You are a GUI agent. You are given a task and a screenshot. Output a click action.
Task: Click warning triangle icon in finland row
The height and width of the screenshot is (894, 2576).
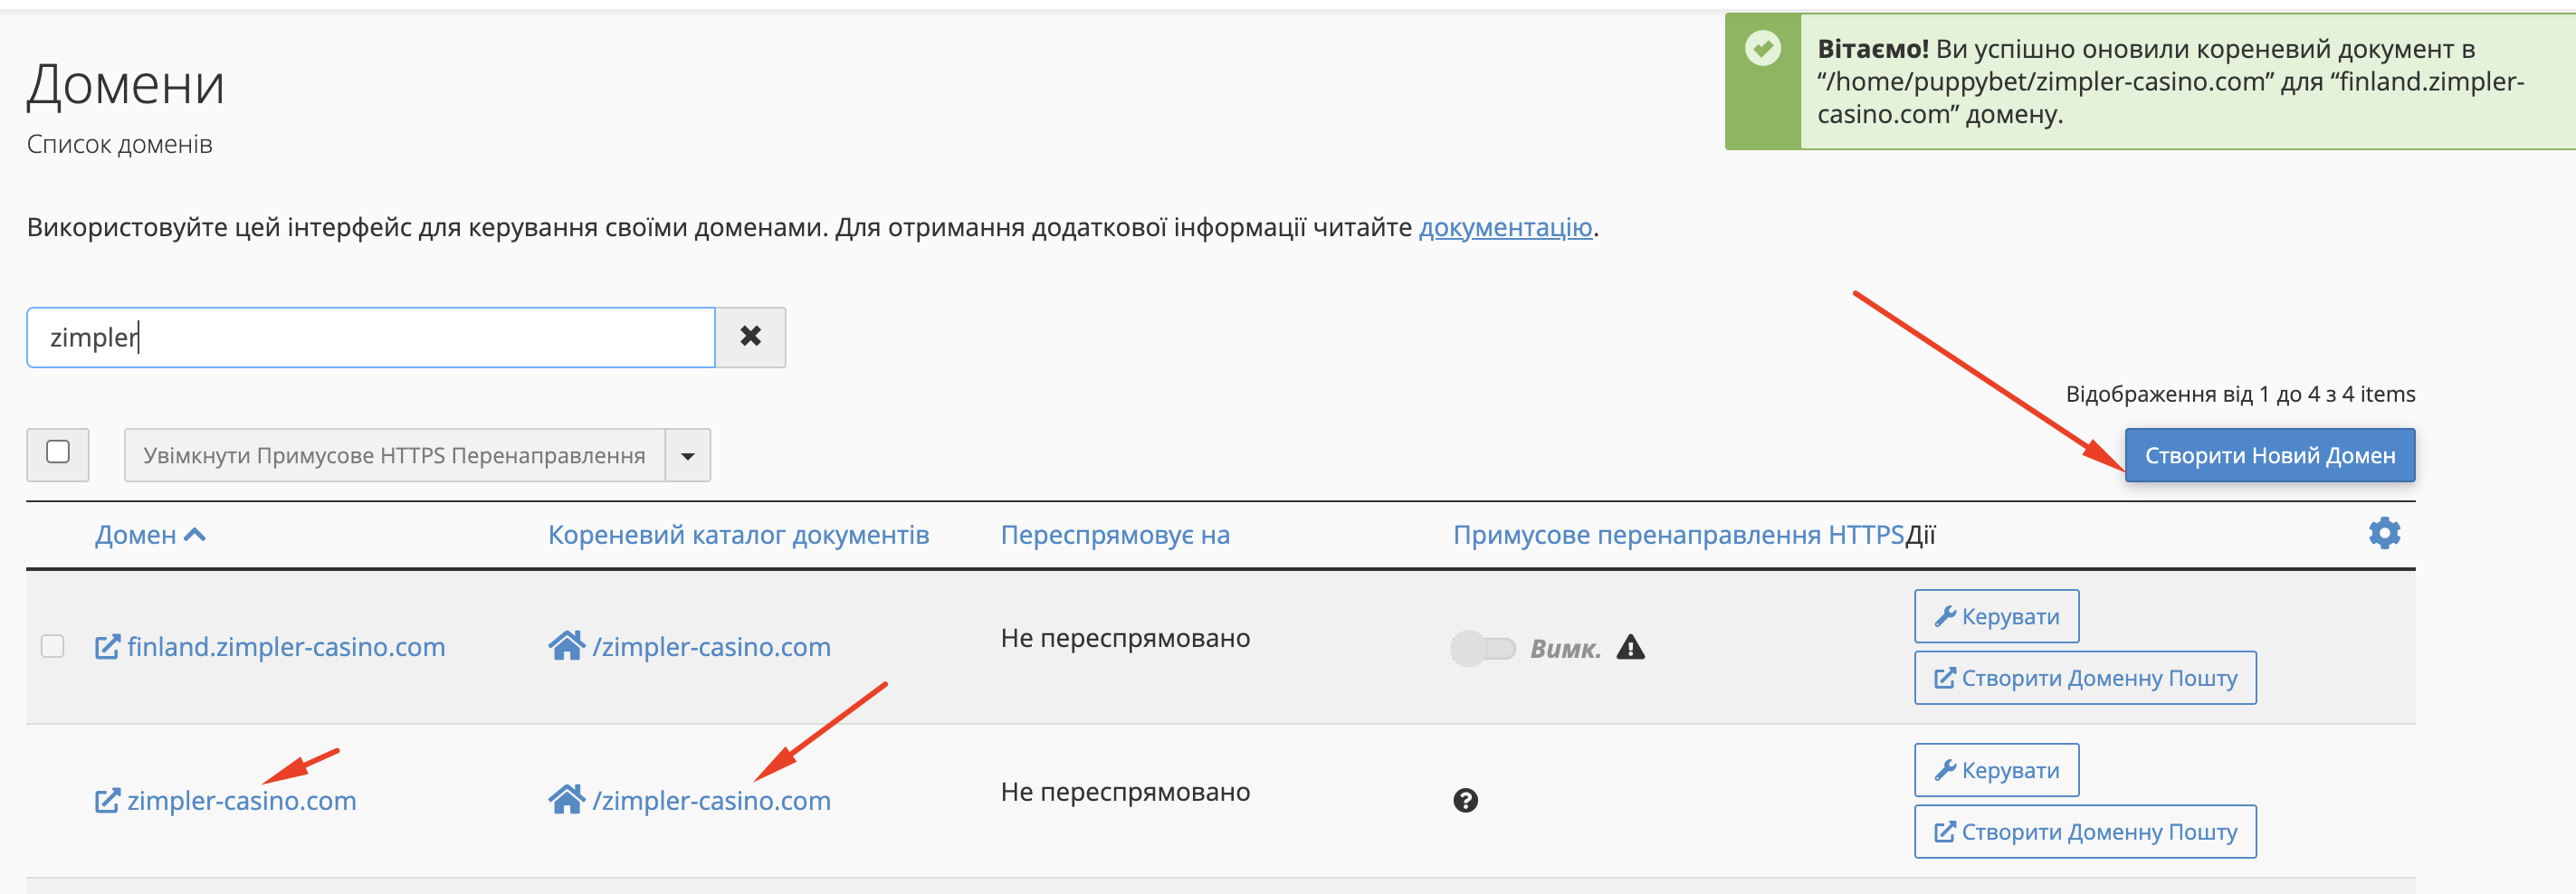tap(1631, 647)
